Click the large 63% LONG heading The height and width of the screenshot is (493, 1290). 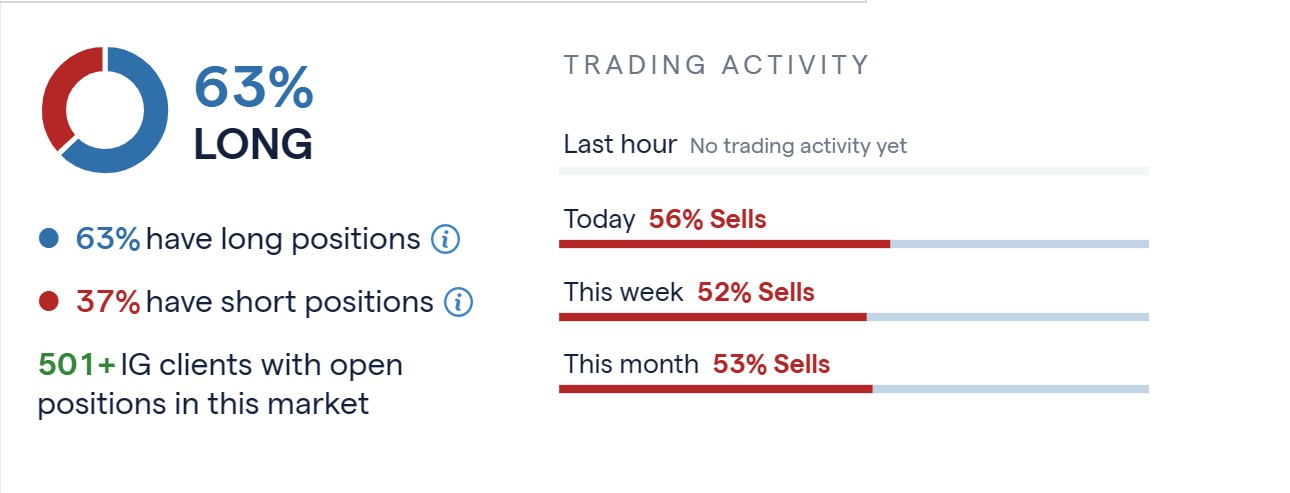click(253, 115)
